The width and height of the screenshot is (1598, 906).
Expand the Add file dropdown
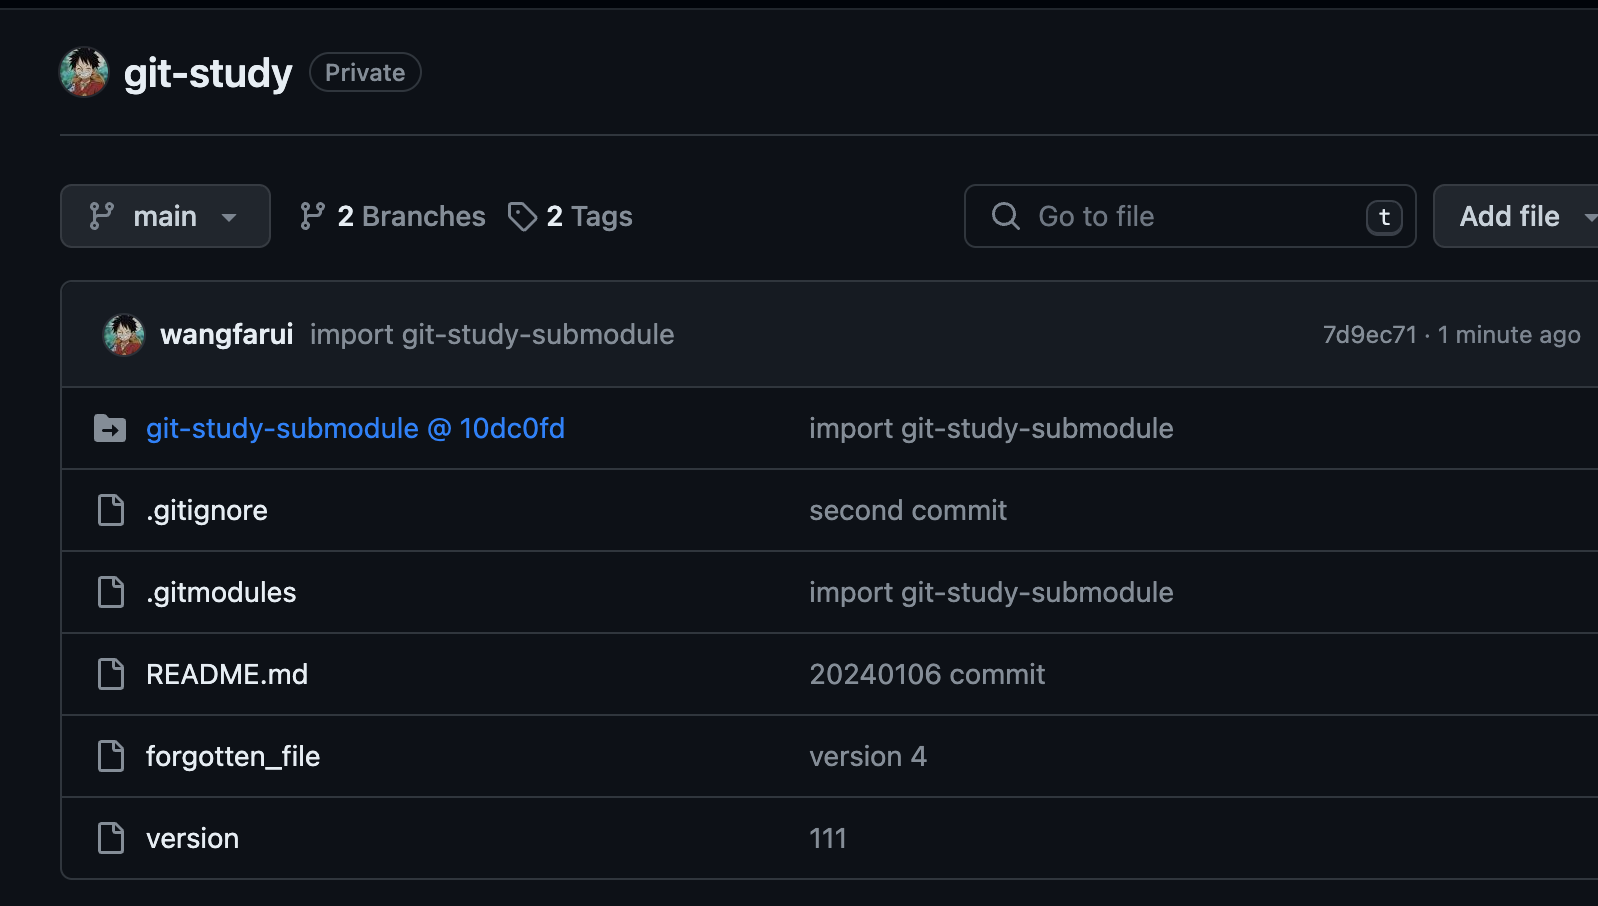click(x=1516, y=216)
